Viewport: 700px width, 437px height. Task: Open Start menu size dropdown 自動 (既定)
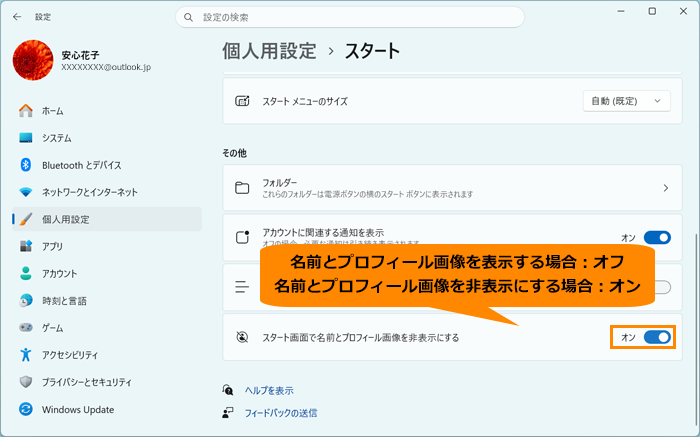pos(626,101)
